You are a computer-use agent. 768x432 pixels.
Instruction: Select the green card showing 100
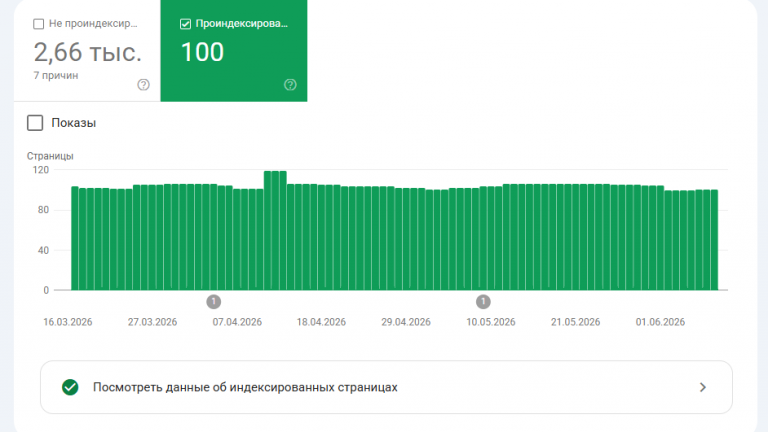(x=234, y=51)
